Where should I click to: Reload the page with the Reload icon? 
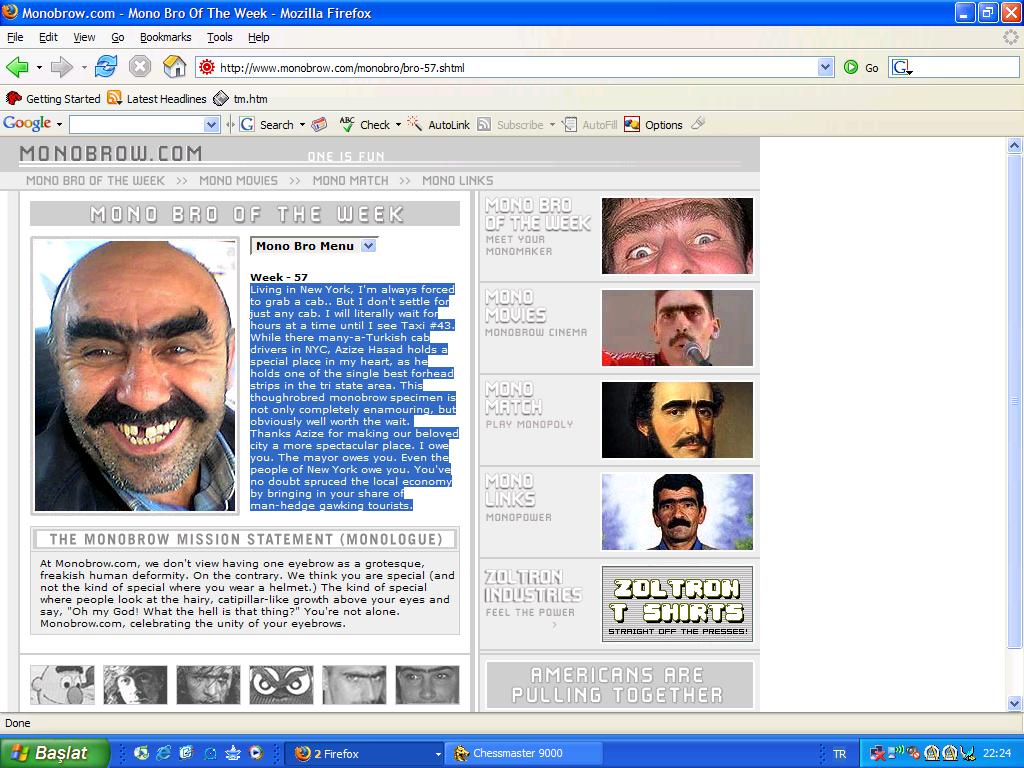pyautogui.click(x=106, y=67)
